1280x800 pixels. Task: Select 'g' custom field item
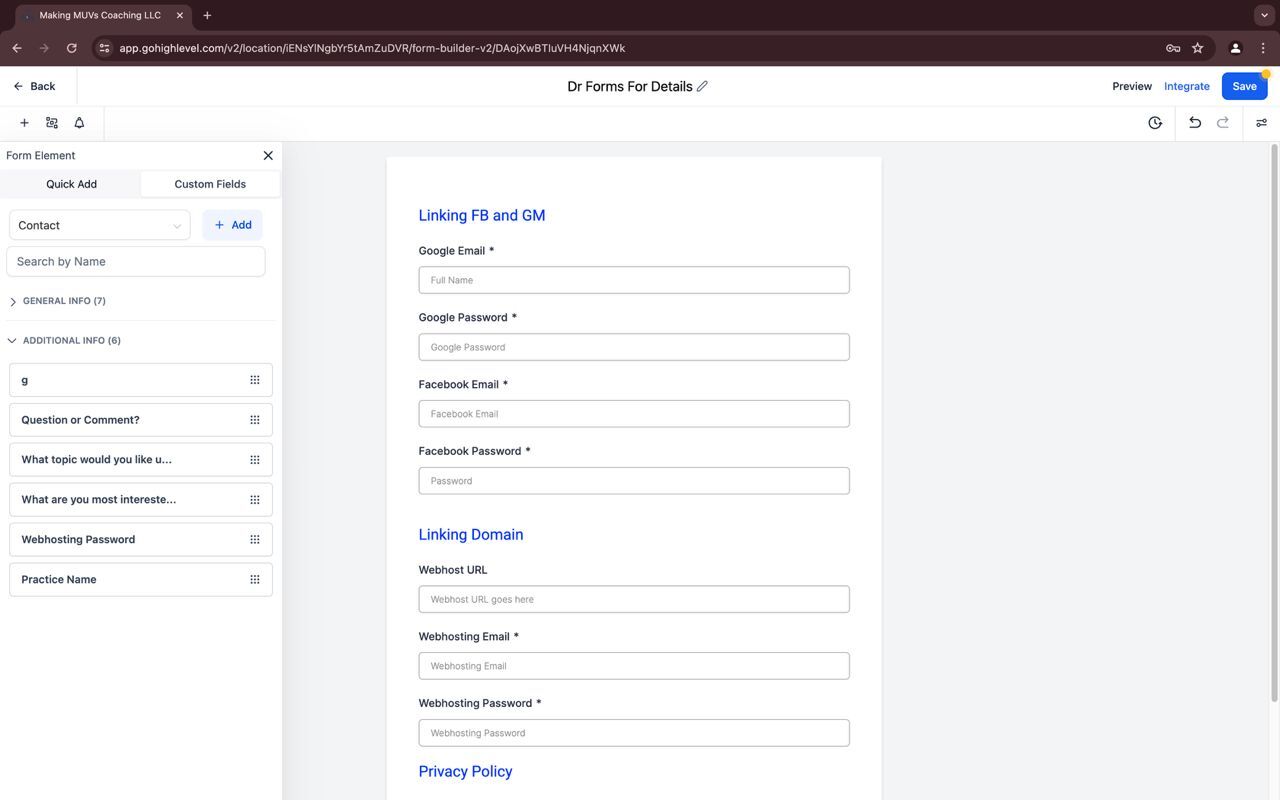(x=141, y=380)
